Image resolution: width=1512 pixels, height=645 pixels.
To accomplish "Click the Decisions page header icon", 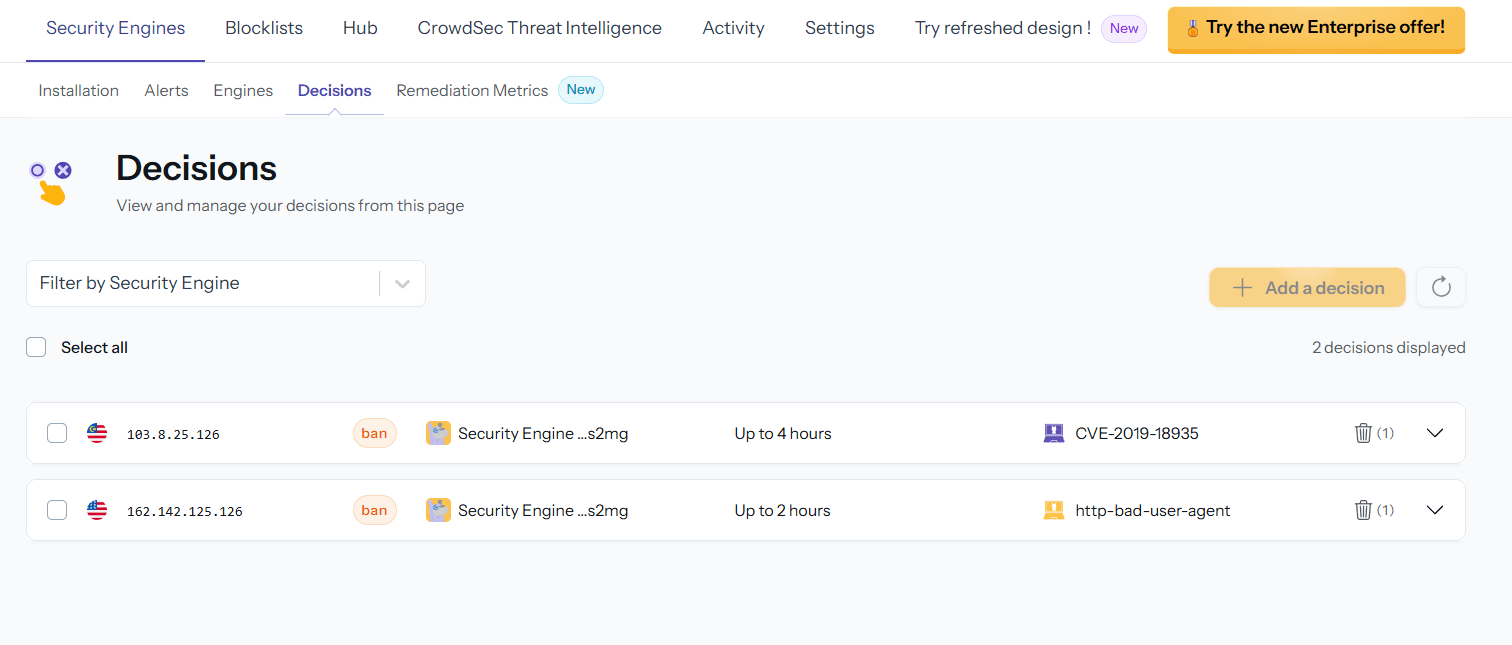I will [50, 183].
